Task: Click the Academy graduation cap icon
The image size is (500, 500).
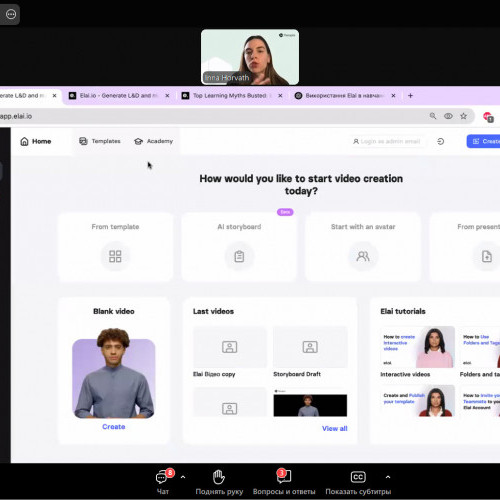Action: coord(138,141)
